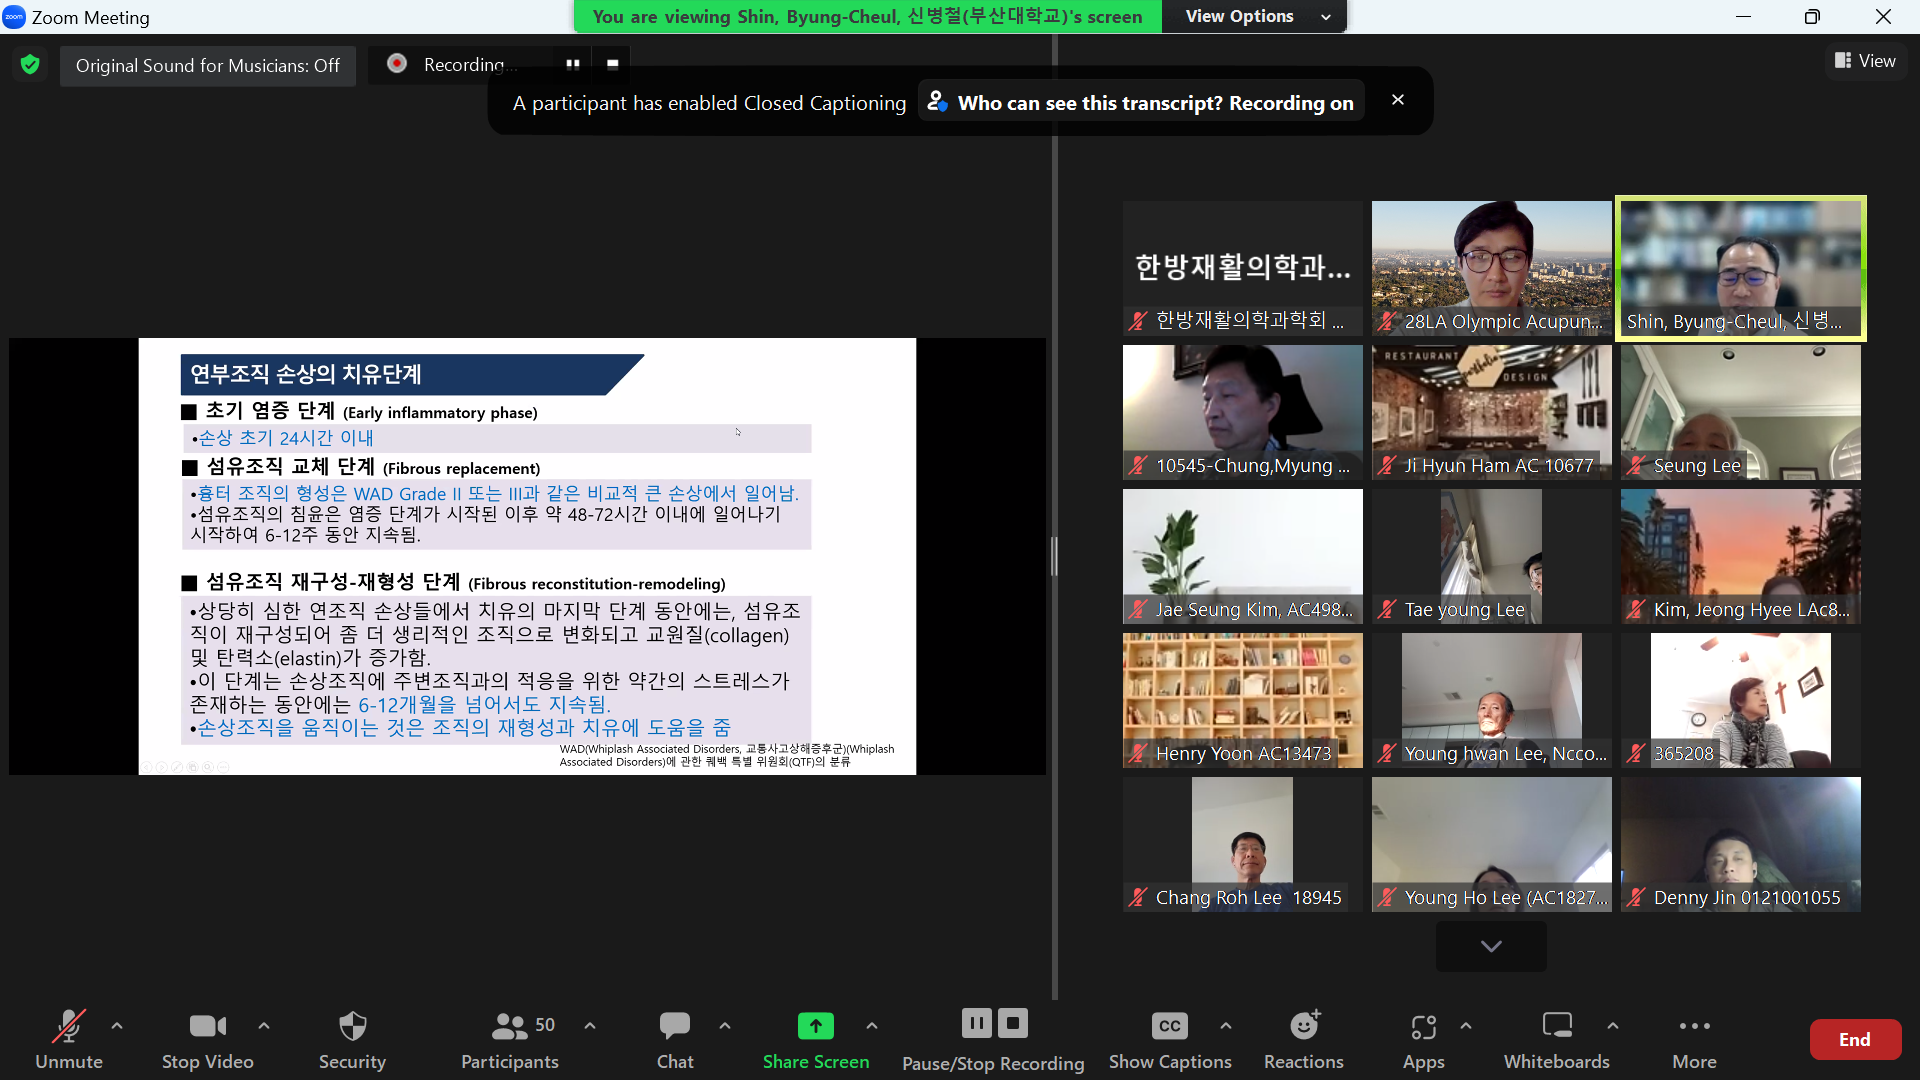Click 'Who can see this transcript? Recording on'

tap(1140, 101)
